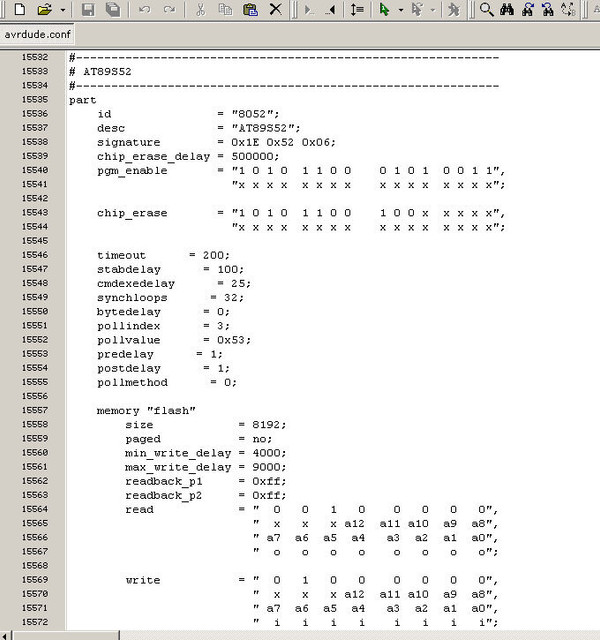Click the magnifier Search icon
Image resolution: width=600 pixels, height=640 pixels.
point(486,9)
